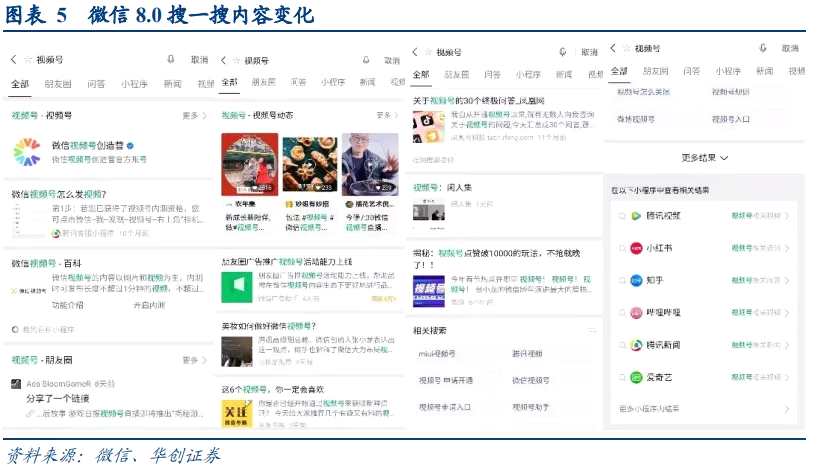817x470 pixels.
Task: Tap 取消 in the 相关搜索 screen
Action: point(589,52)
